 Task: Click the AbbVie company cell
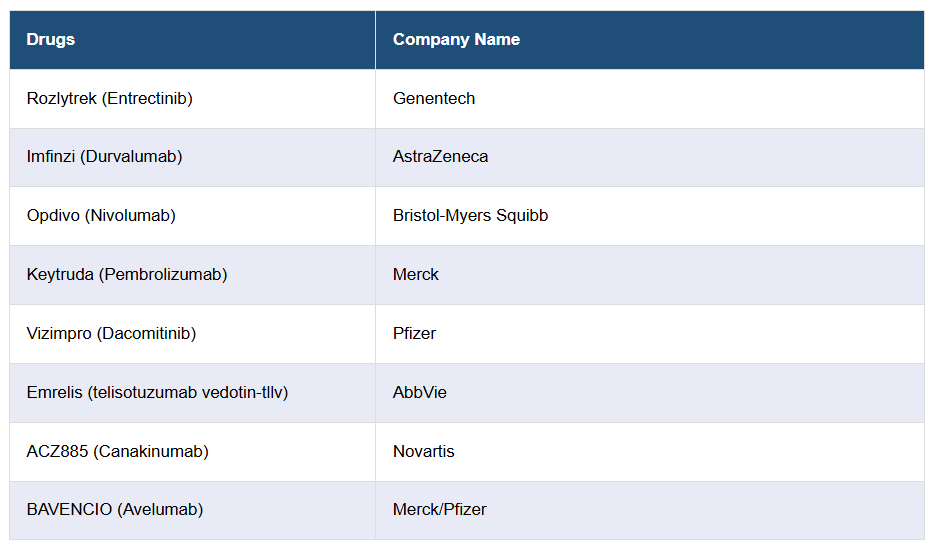[x=420, y=392]
